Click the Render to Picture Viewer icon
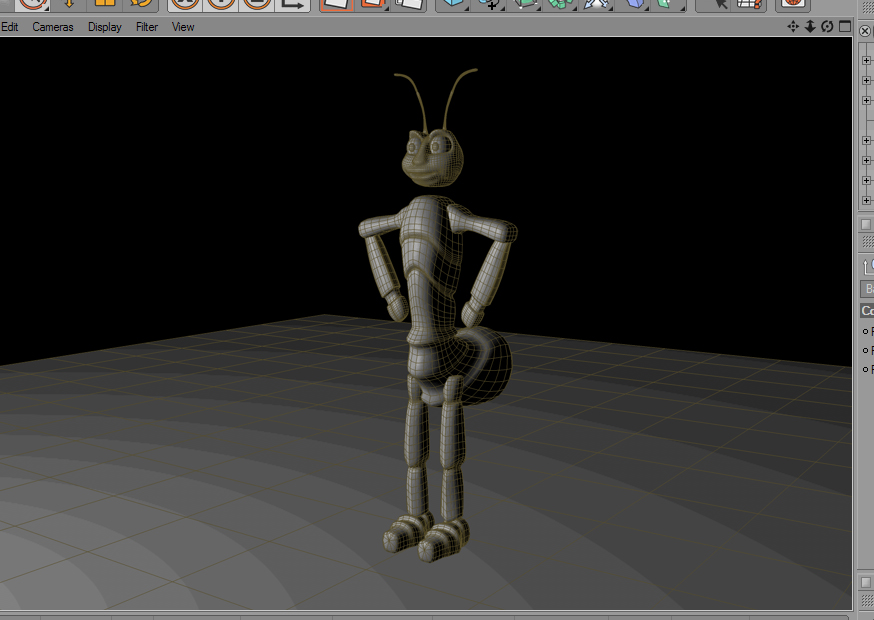Screen dimensions: 874x620 tap(372, 4)
